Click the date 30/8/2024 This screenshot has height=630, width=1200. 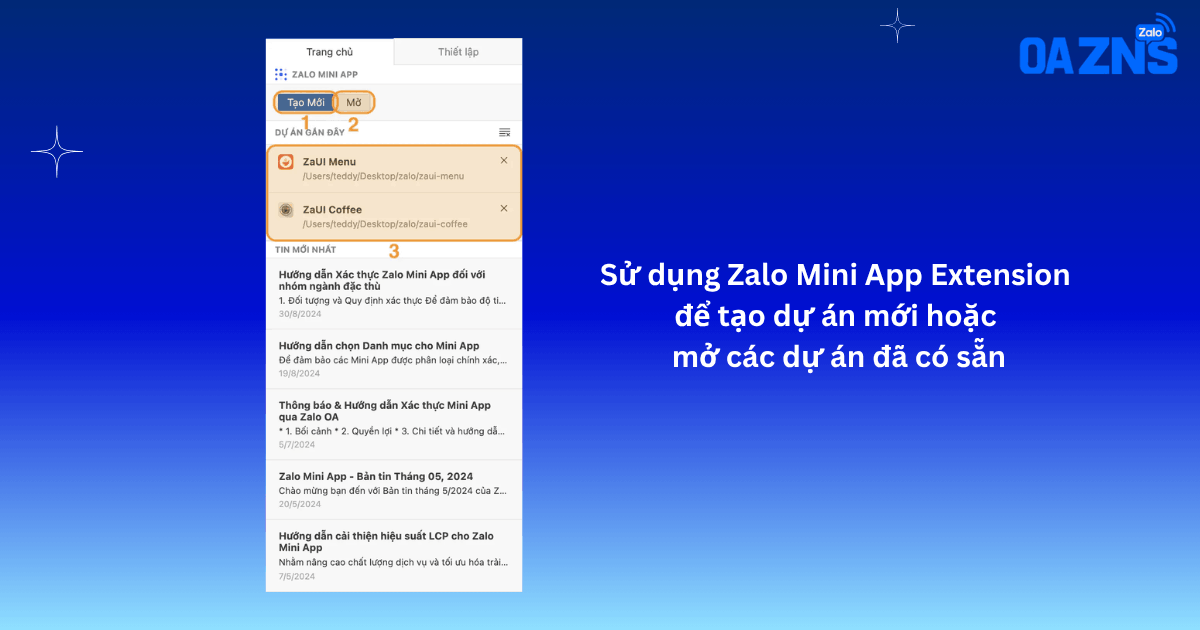[x=299, y=314]
